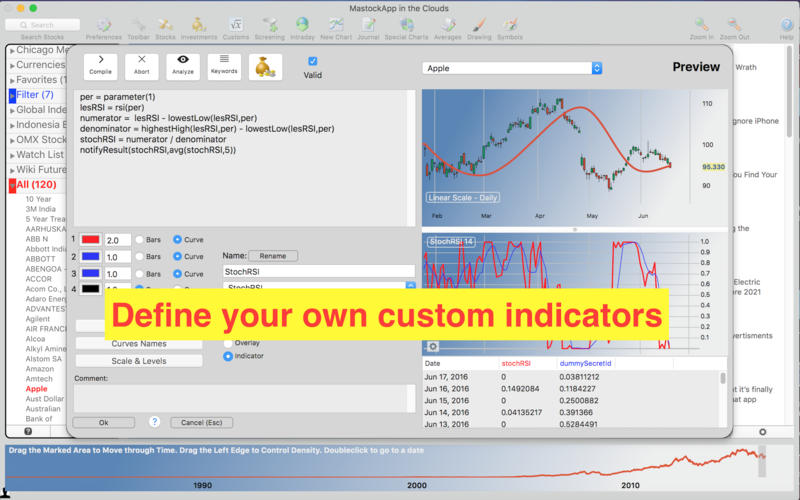Screen dimensions: 800x500
Task: Click the Toolbar customization icon
Action: point(138,25)
